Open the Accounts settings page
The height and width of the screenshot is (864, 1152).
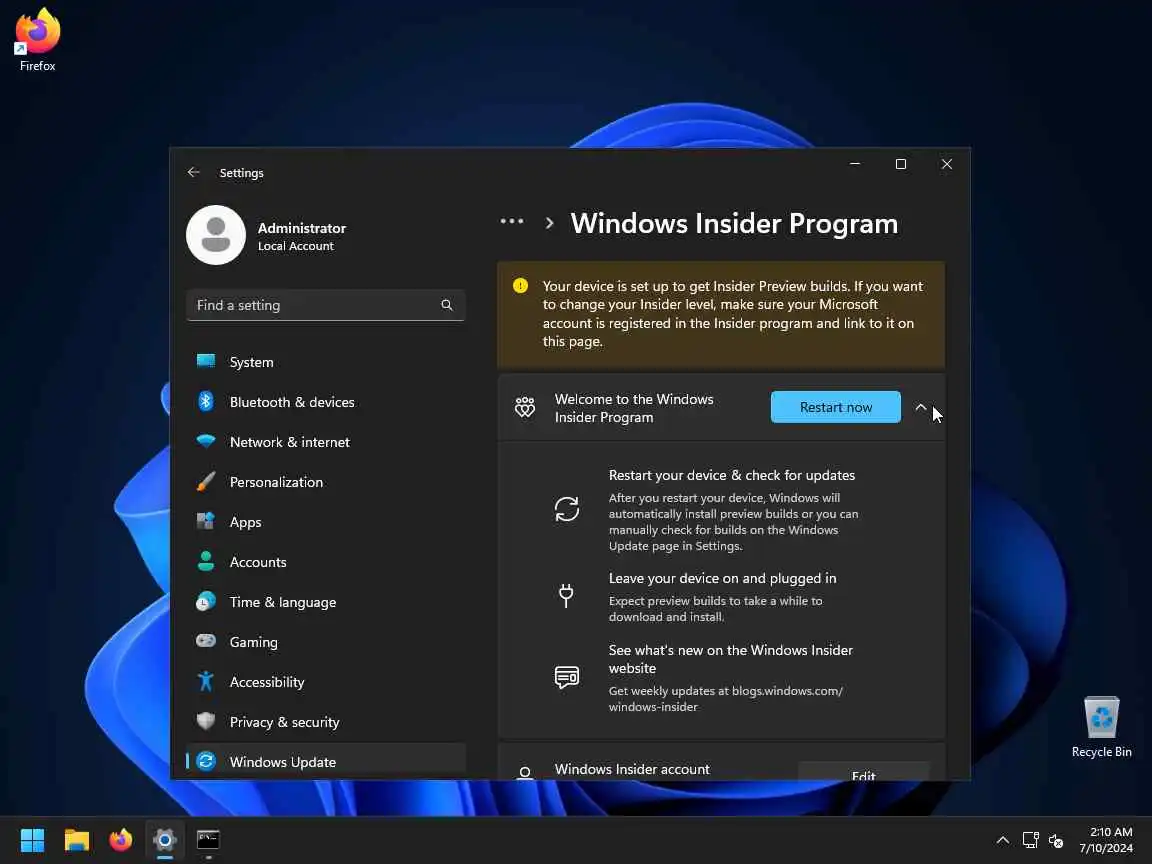(325, 562)
